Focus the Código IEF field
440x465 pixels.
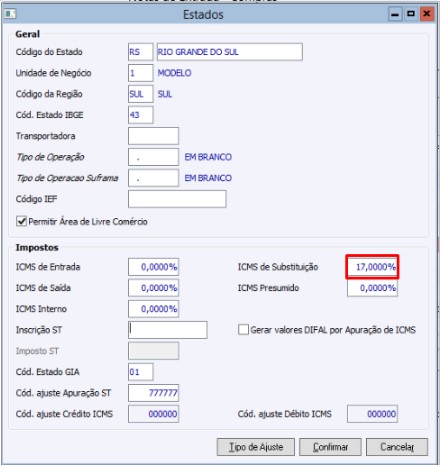click(x=177, y=199)
